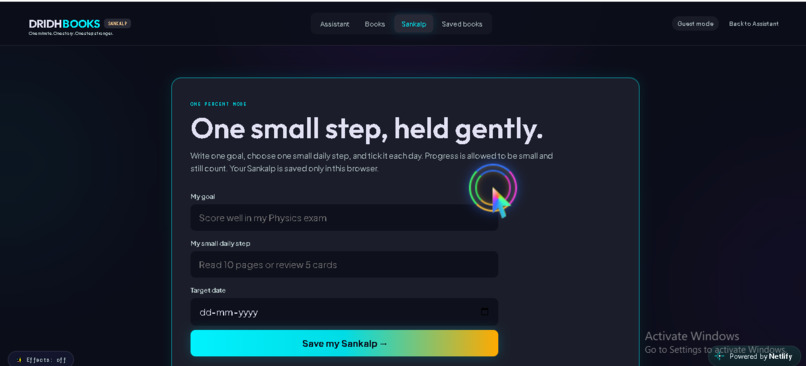Screen dimensions: 806x366
Task: Open the calendar picker icon in Target date
Action: point(484,312)
